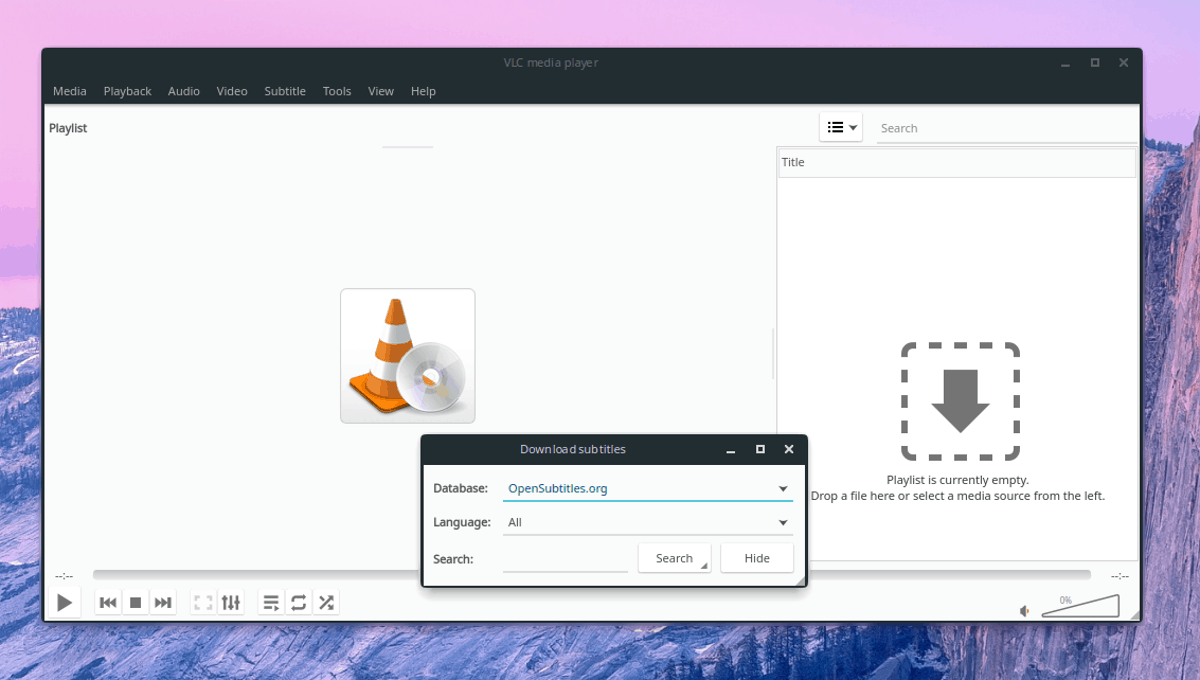Select the Stop playback icon
Screen dimensions: 1200x680
click(135, 602)
